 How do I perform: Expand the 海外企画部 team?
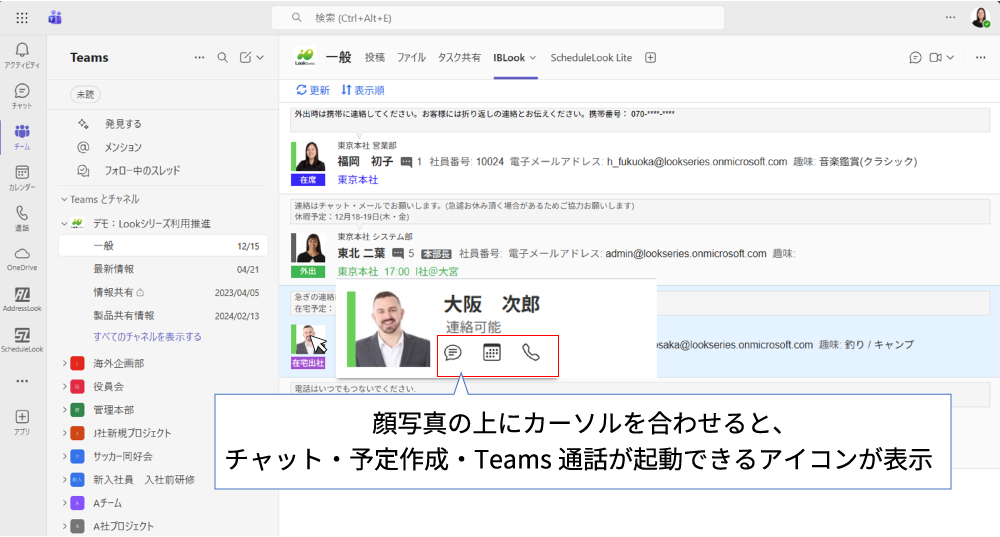coord(64,363)
